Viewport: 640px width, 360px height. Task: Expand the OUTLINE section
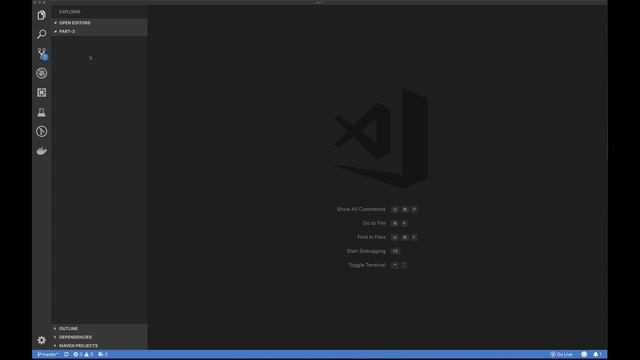click(100, 329)
